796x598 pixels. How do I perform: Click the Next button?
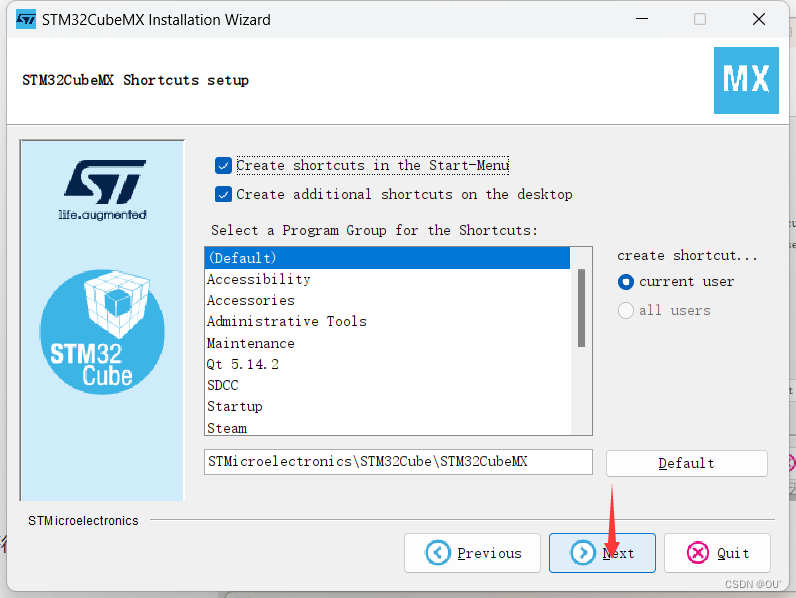click(602, 553)
